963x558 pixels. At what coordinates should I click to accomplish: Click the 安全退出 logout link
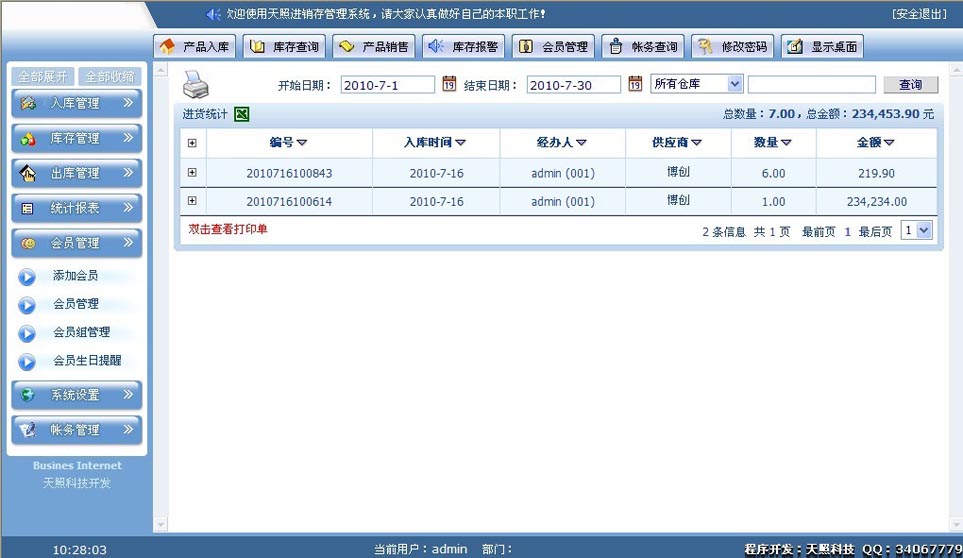click(919, 14)
